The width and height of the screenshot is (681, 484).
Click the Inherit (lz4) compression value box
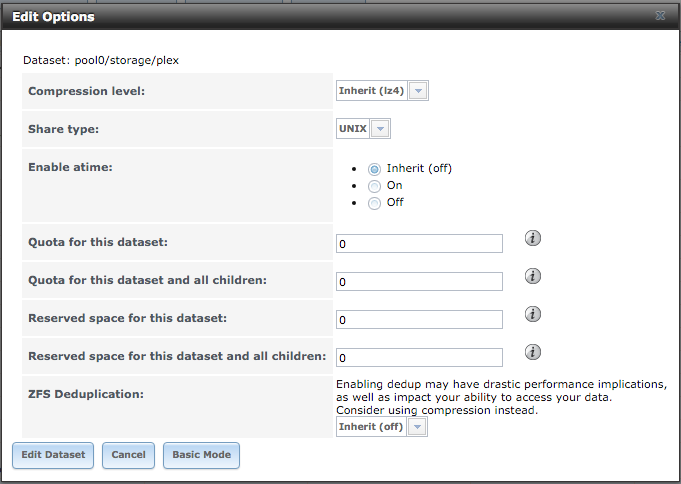point(372,91)
